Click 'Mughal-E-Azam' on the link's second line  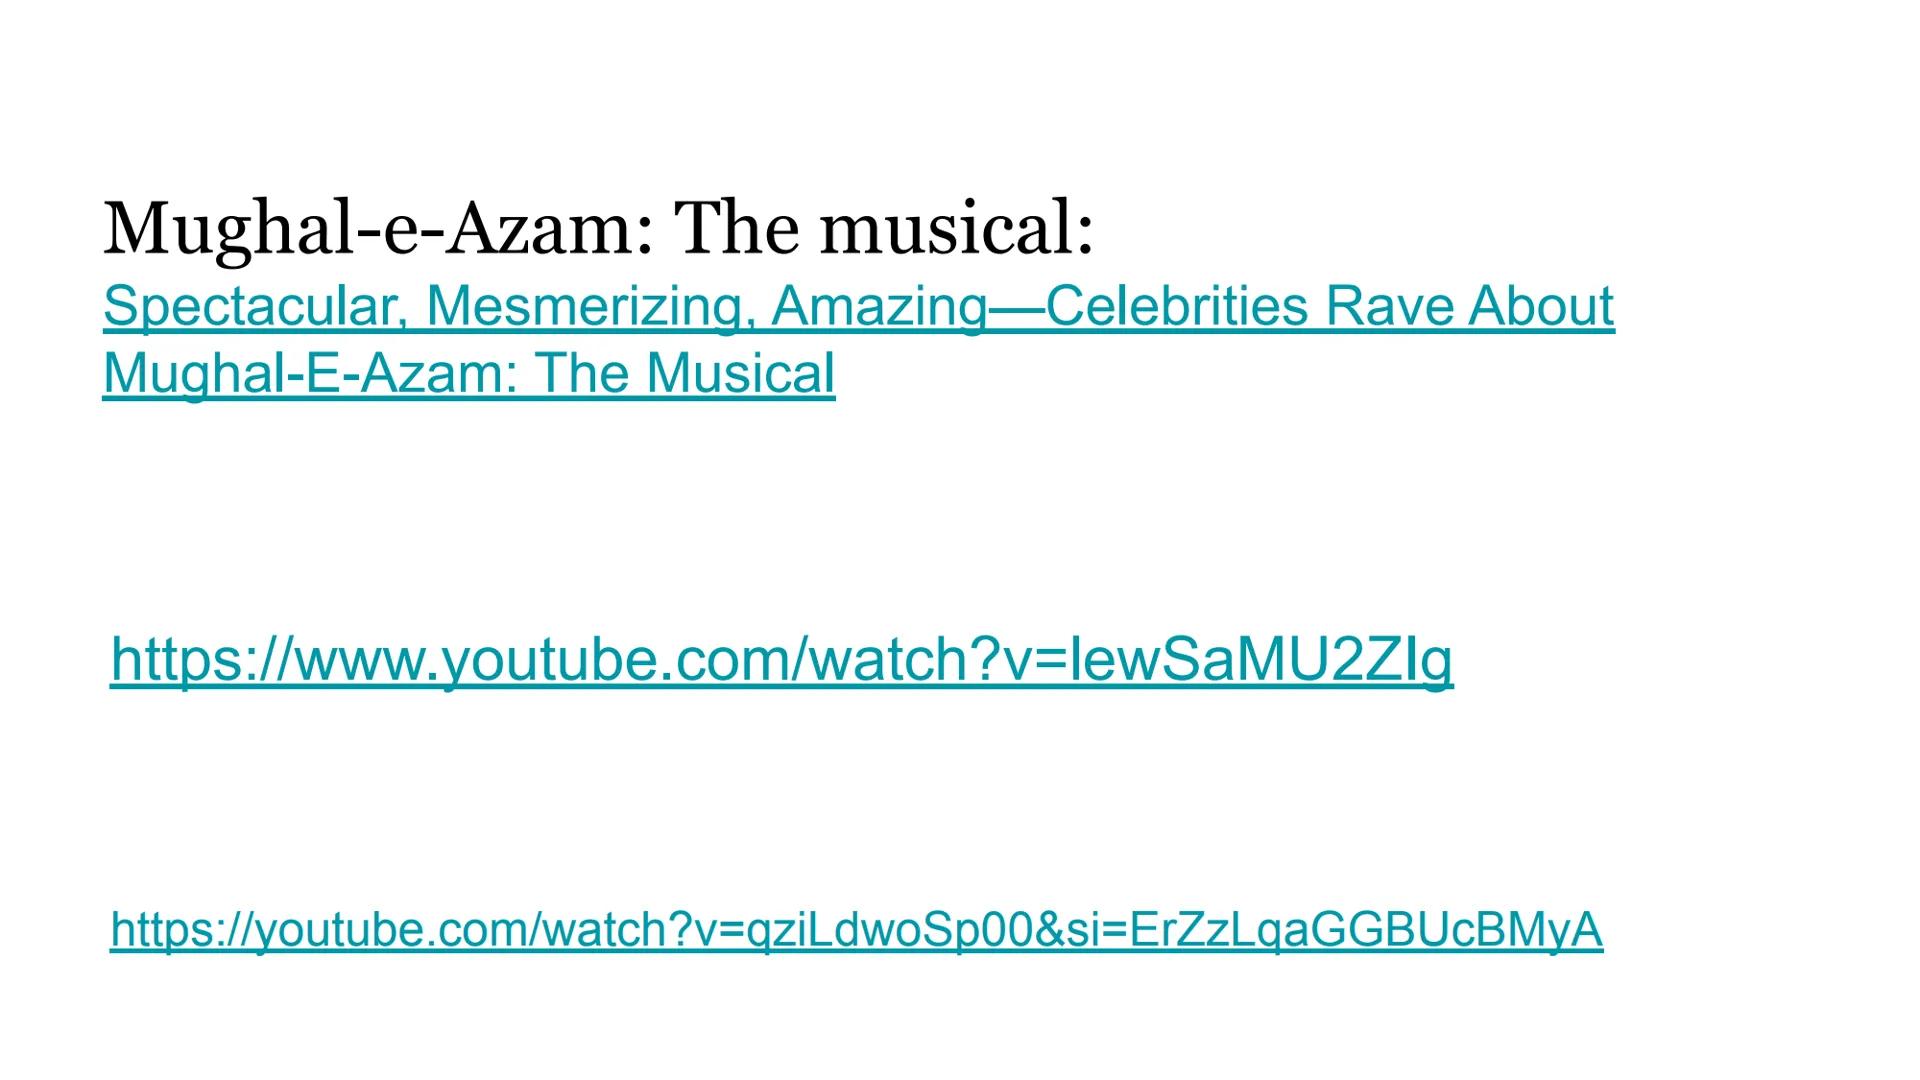[310, 374]
